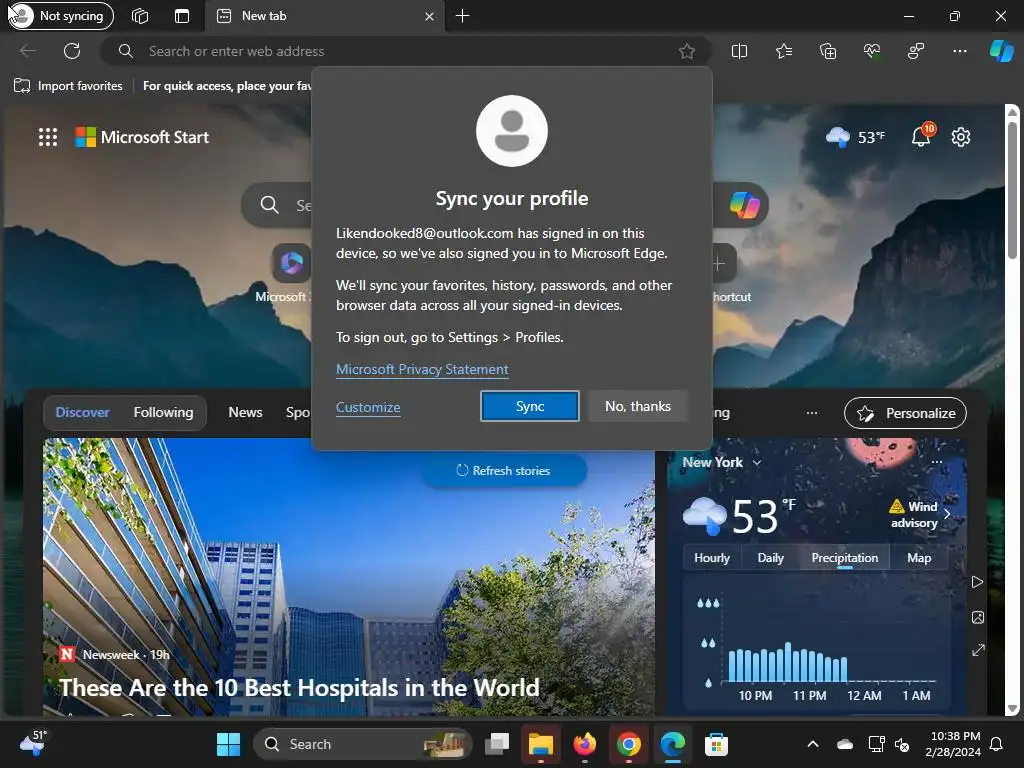Open Google Chrome from taskbar
The height and width of the screenshot is (768, 1024).
point(628,744)
